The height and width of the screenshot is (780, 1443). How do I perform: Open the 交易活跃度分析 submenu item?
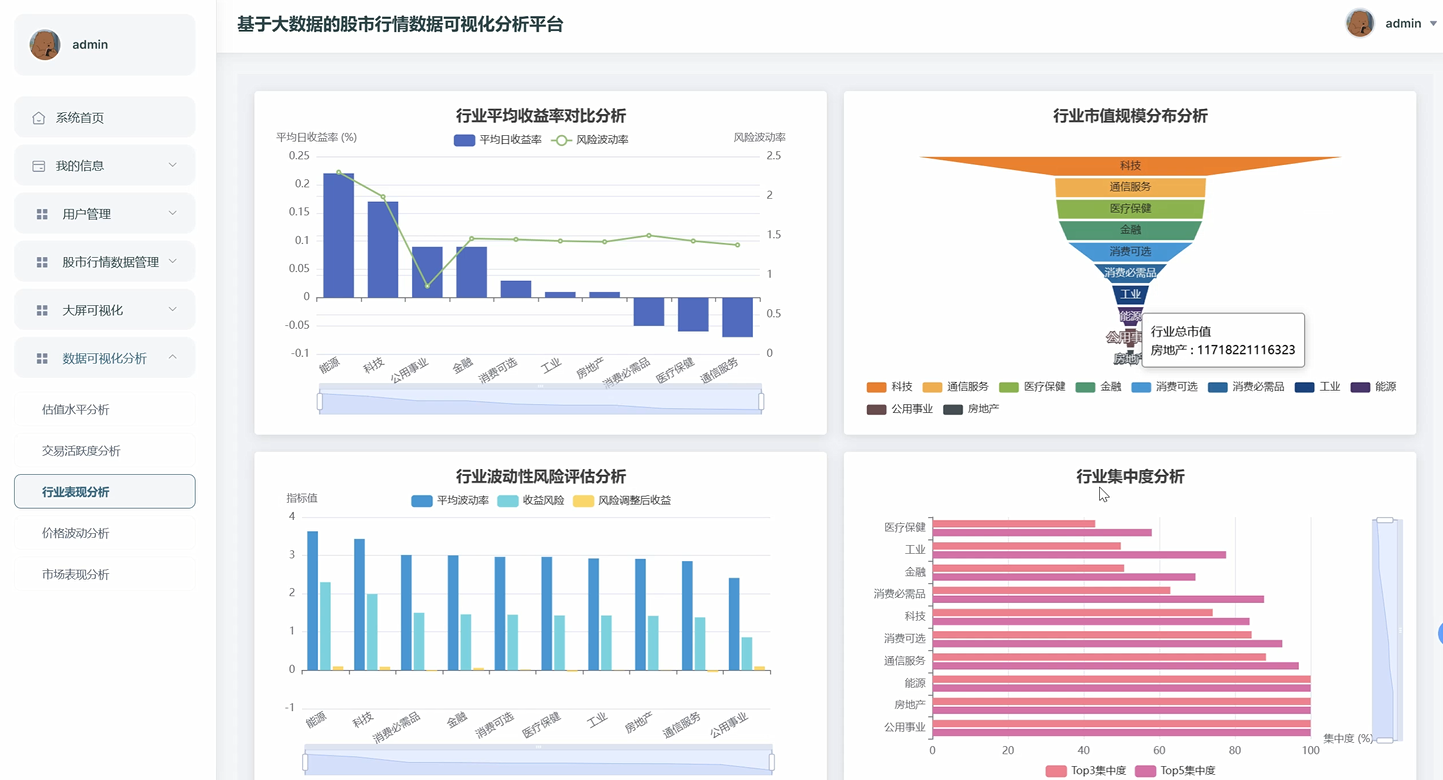(x=105, y=451)
